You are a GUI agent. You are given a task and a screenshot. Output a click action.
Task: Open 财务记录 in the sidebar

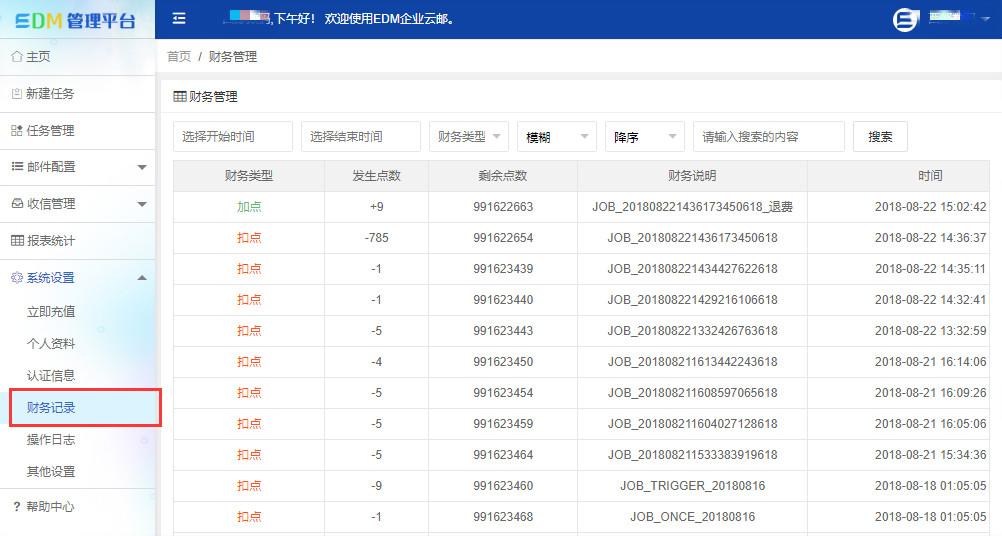(x=51, y=408)
